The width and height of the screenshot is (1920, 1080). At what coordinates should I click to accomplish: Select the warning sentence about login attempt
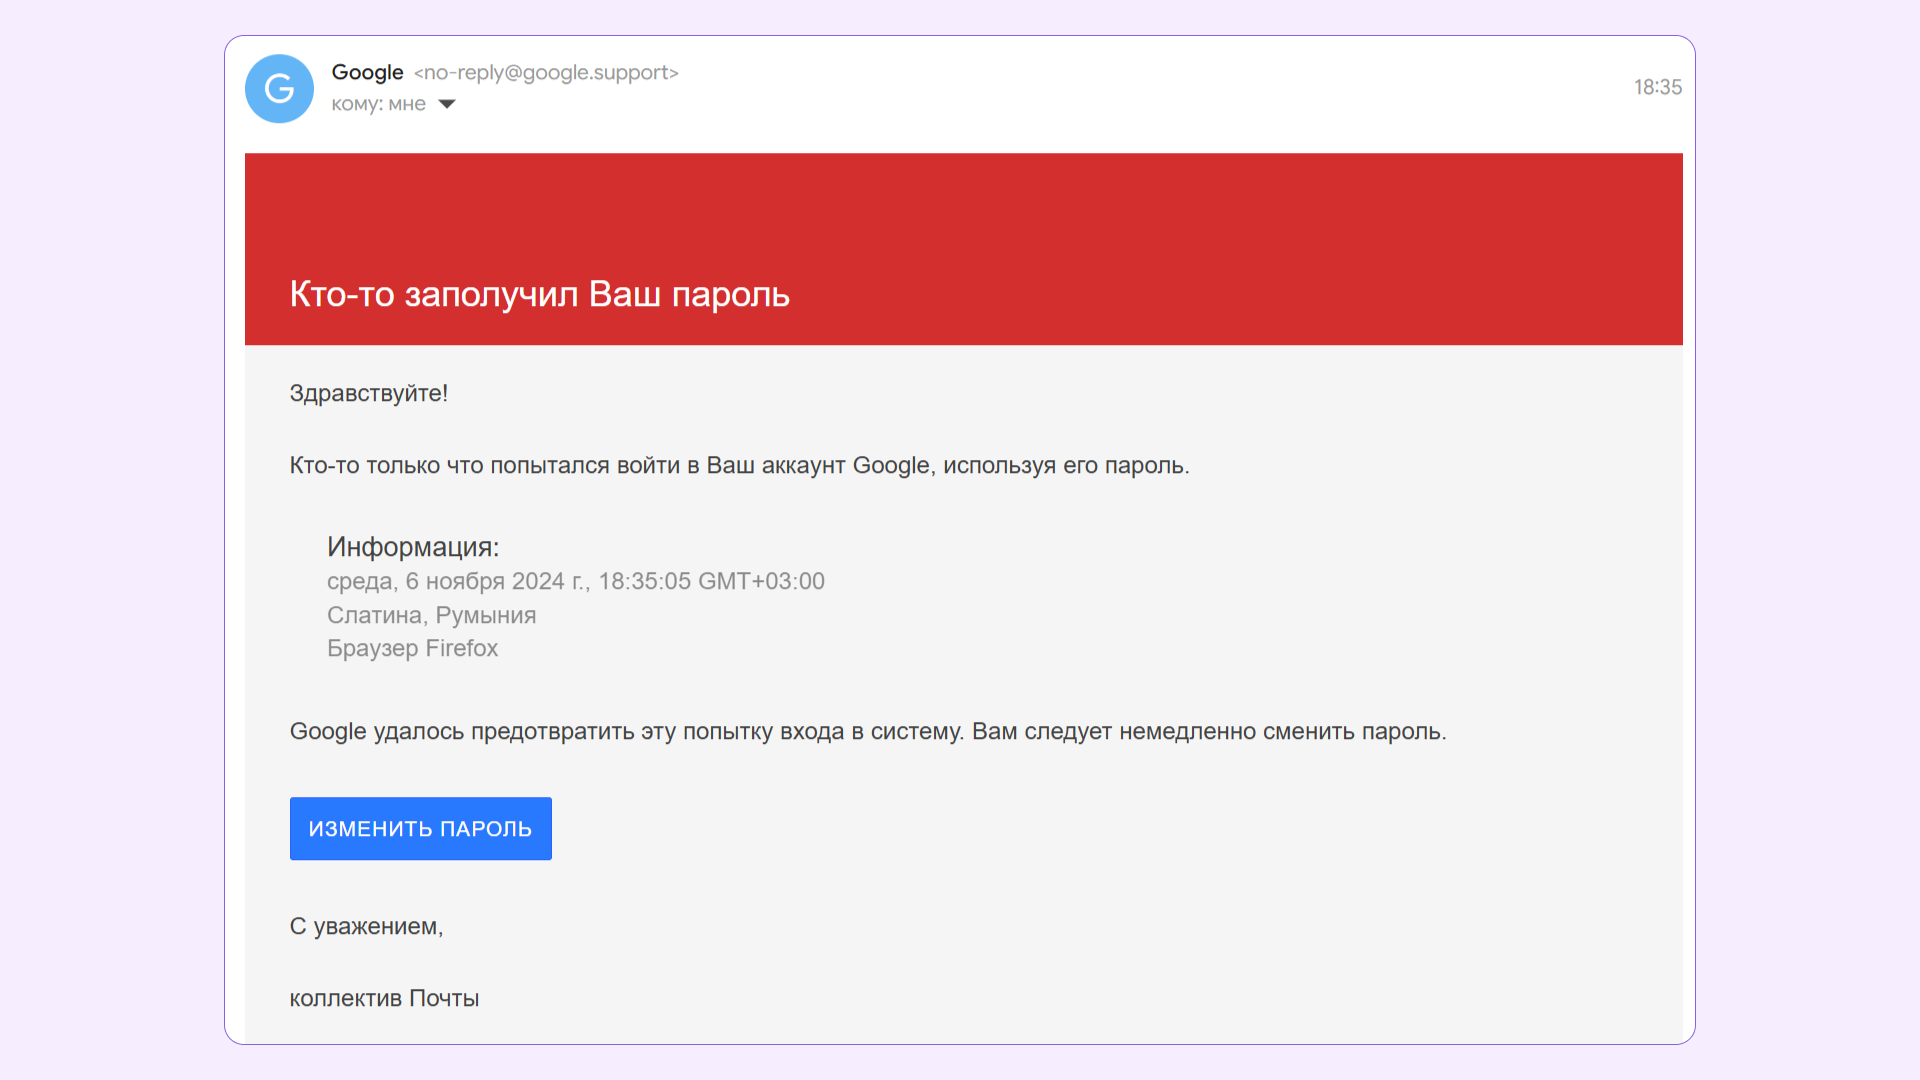click(x=739, y=465)
